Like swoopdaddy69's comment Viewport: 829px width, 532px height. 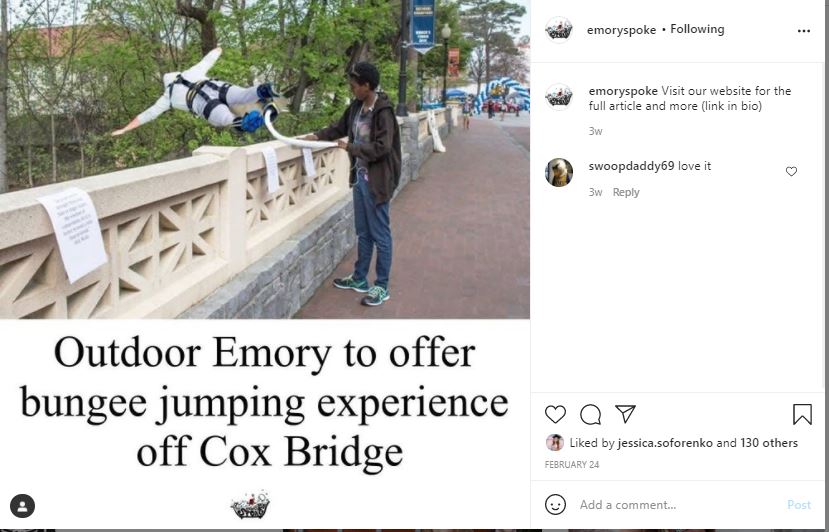tap(791, 171)
